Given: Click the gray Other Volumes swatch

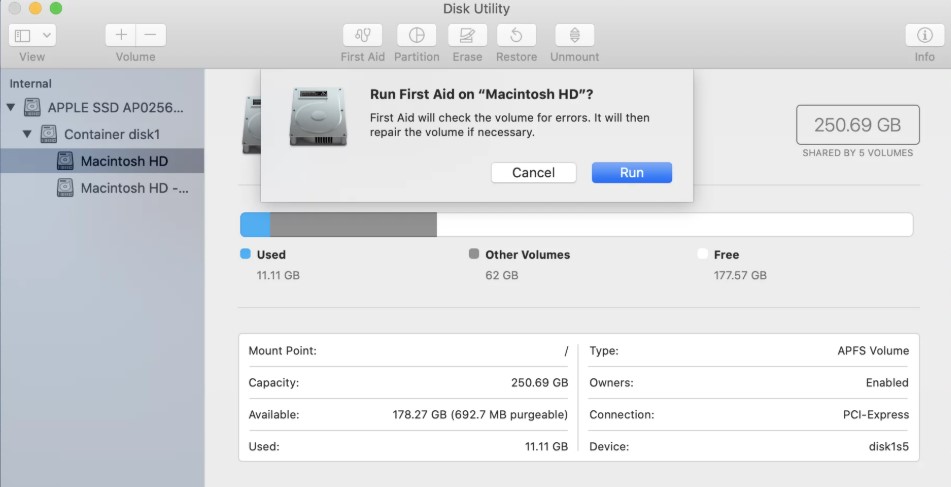Looking at the screenshot, I should click(x=474, y=254).
